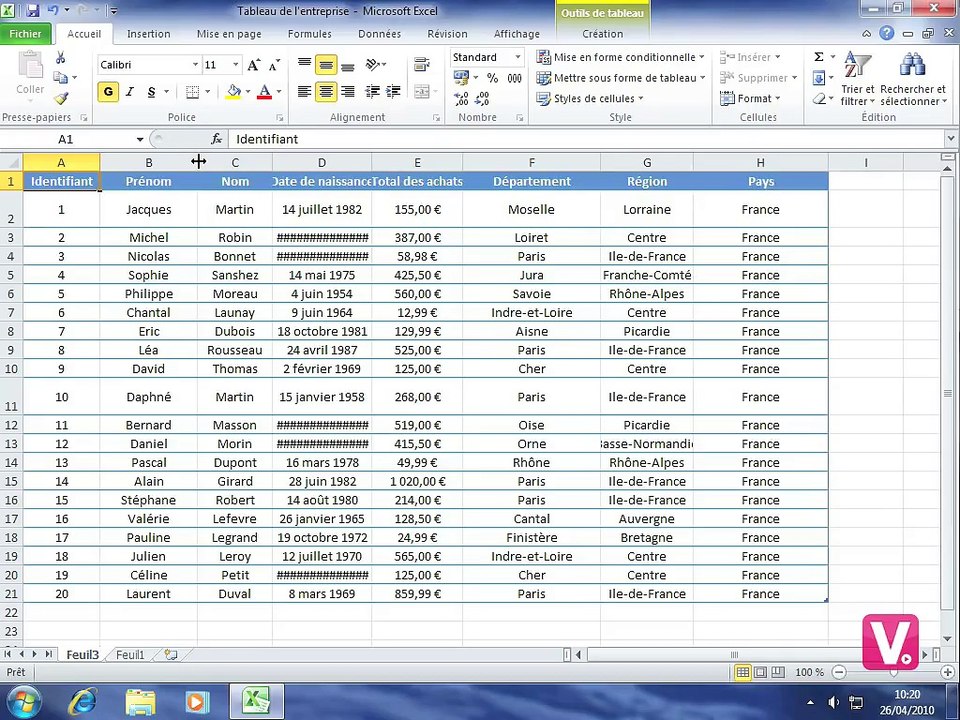This screenshot has height=720, width=960.
Task: Click the merge and center icon
Action: (x=421, y=92)
